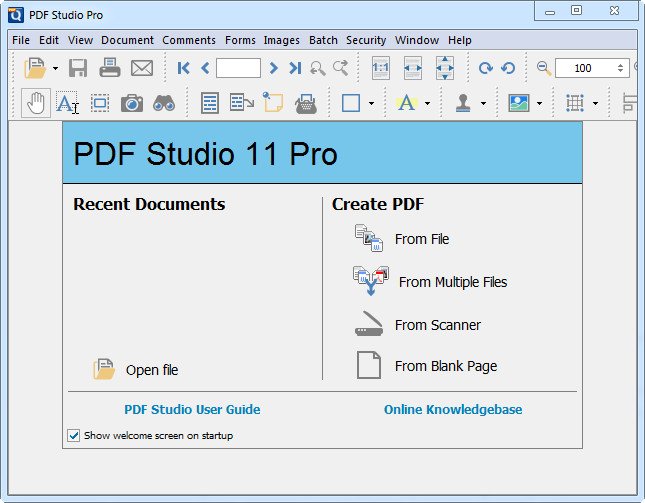Go to the previous page arrow

(205, 68)
